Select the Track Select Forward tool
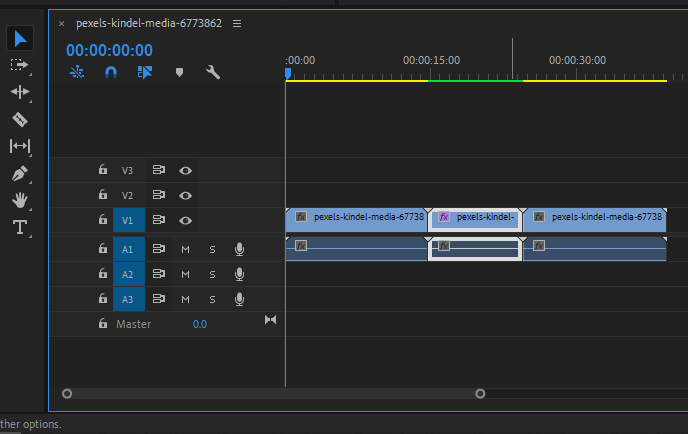Viewport: 688px width, 434px height. pos(19,65)
